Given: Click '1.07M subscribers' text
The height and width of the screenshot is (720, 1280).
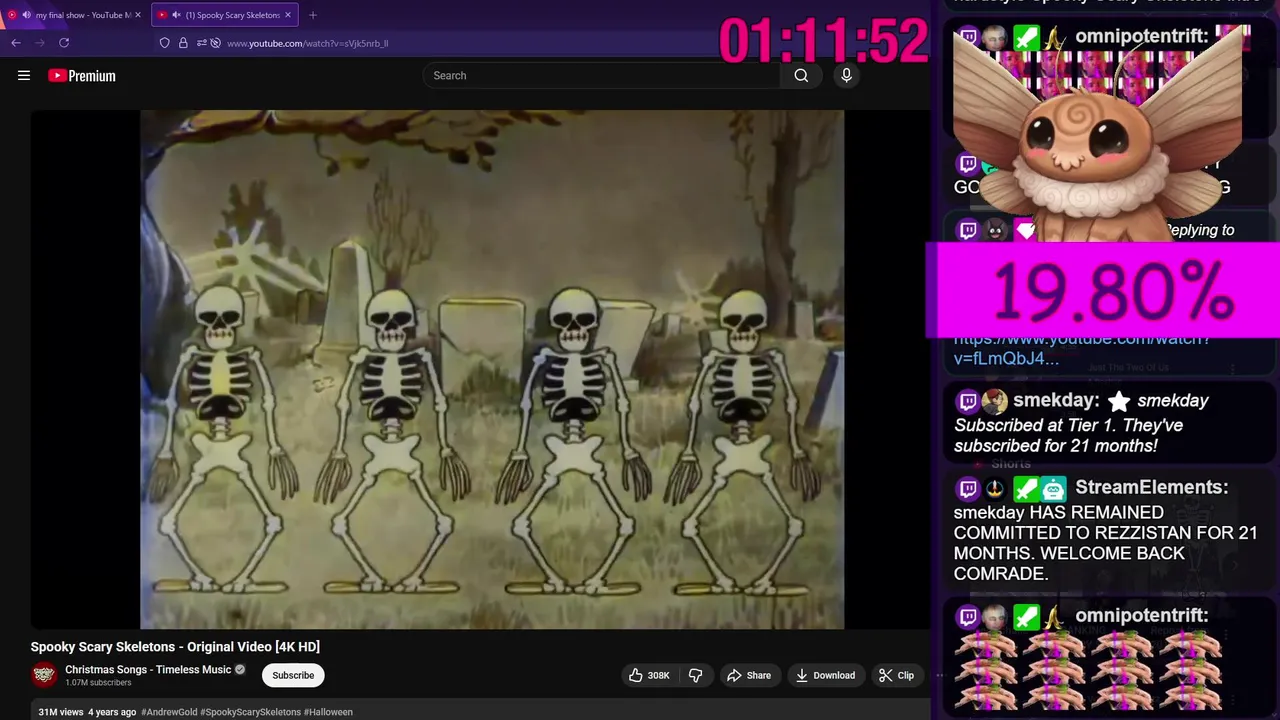Looking at the screenshot, I should [x=98, y=683].
